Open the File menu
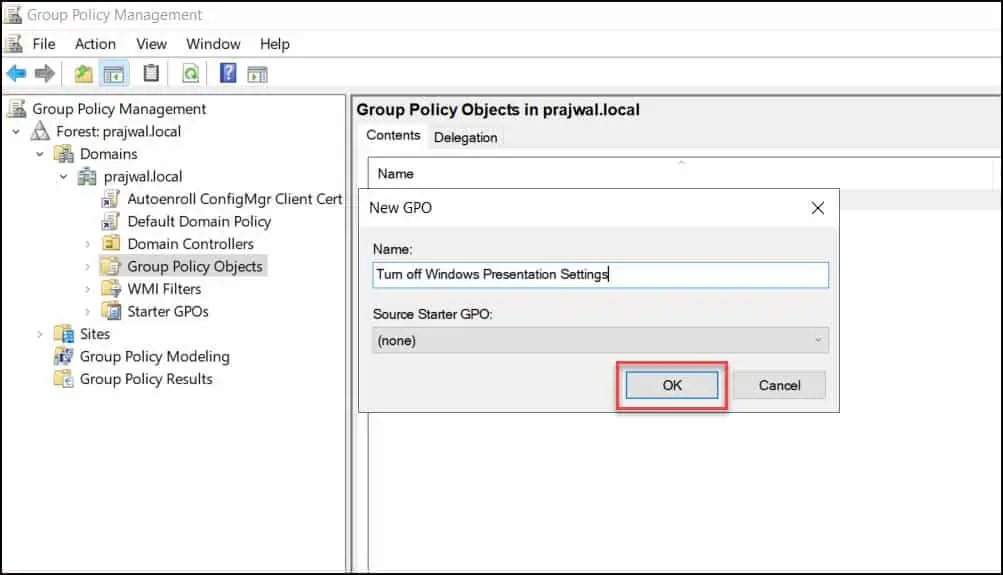 point(43,43)
